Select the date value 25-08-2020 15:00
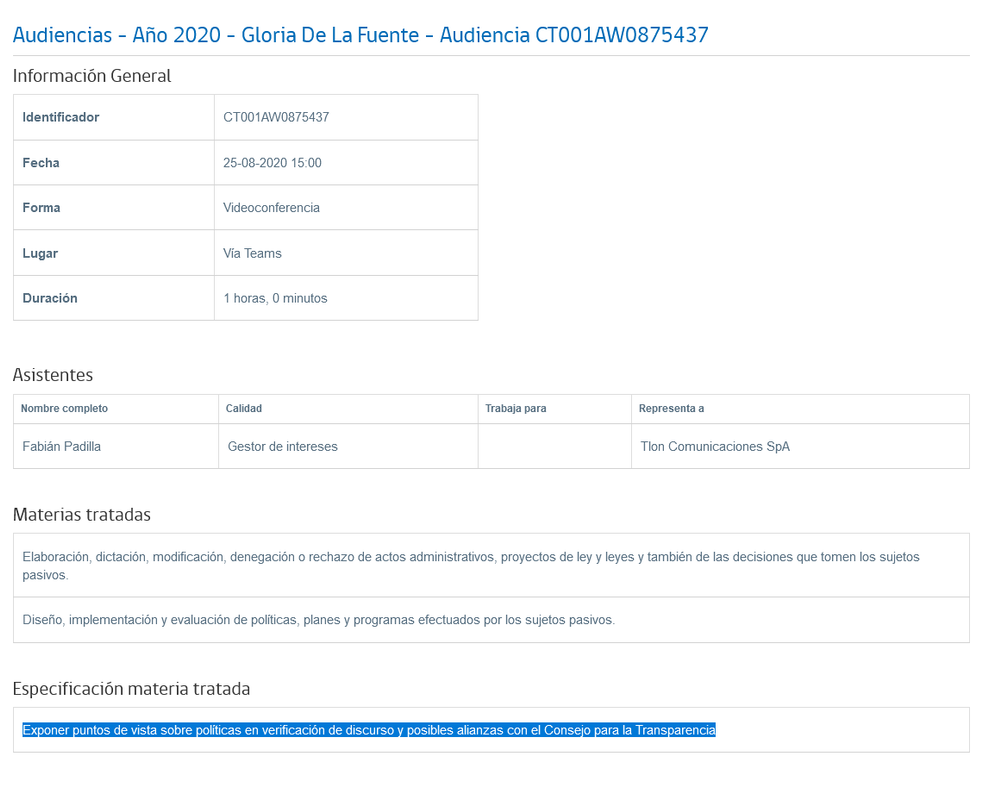Image resolution: width=983 pixels, height=800 pixels. pyautogui.click(x=272, y=163)
